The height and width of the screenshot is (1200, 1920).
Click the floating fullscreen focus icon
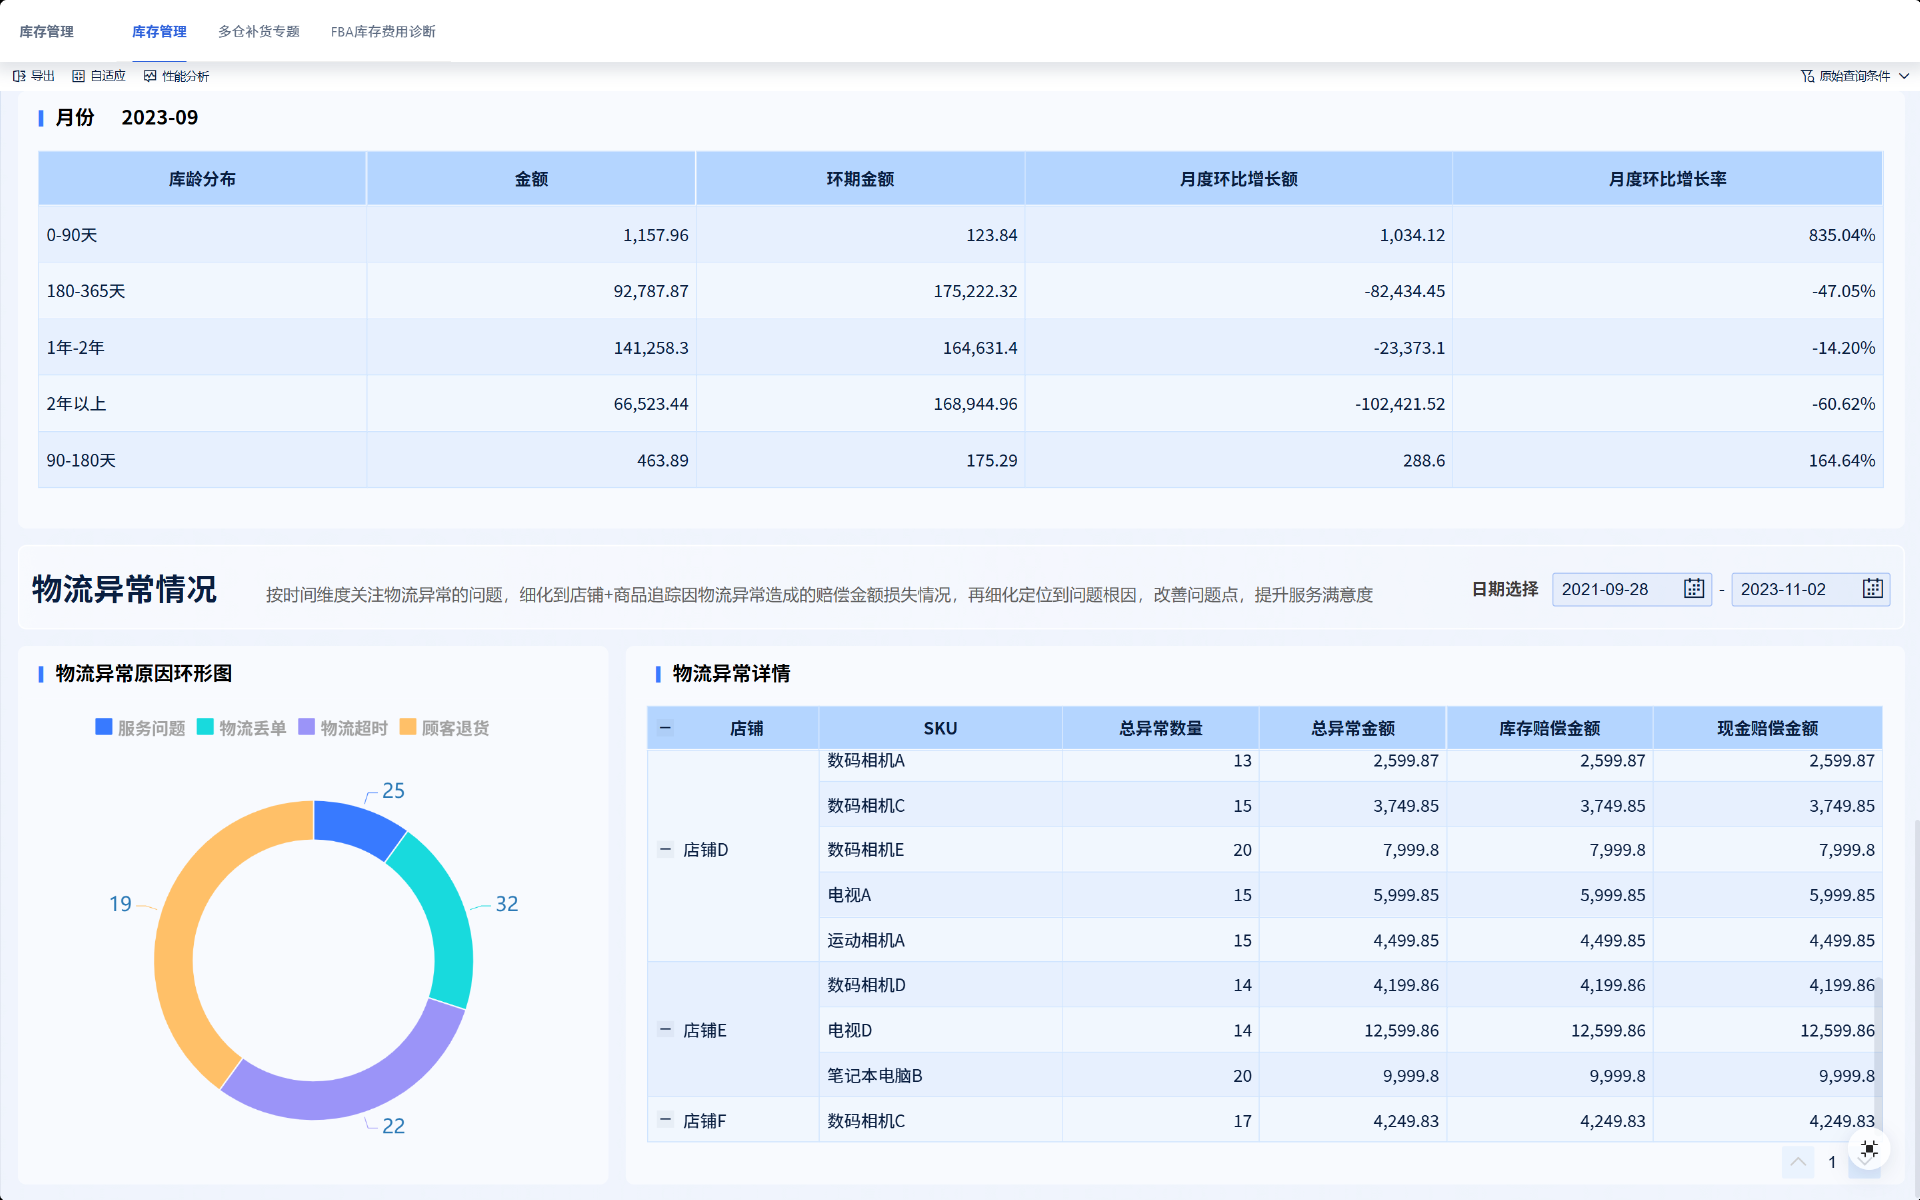point(1869,1149)
